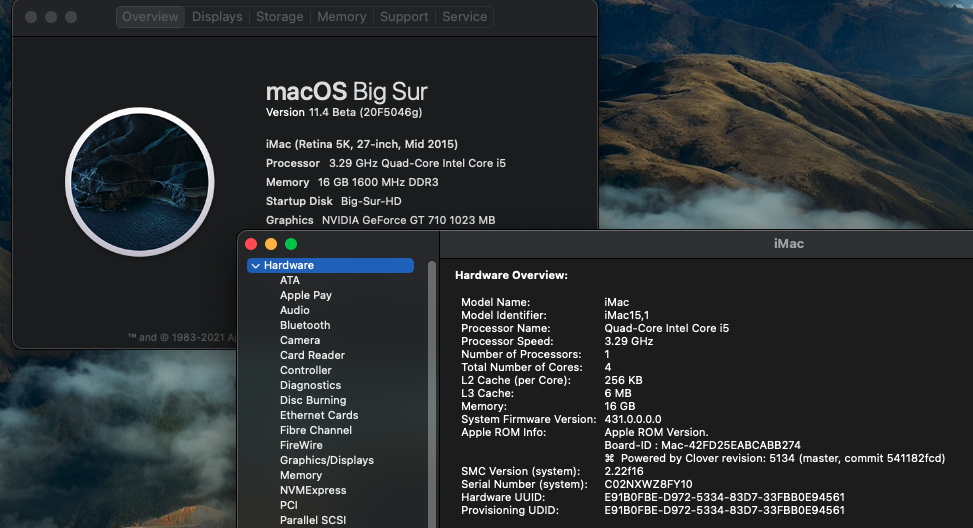Viewport: 973px width, 528px height.
Task: Click the Total Number of Cores value
Action: point(608,367)
